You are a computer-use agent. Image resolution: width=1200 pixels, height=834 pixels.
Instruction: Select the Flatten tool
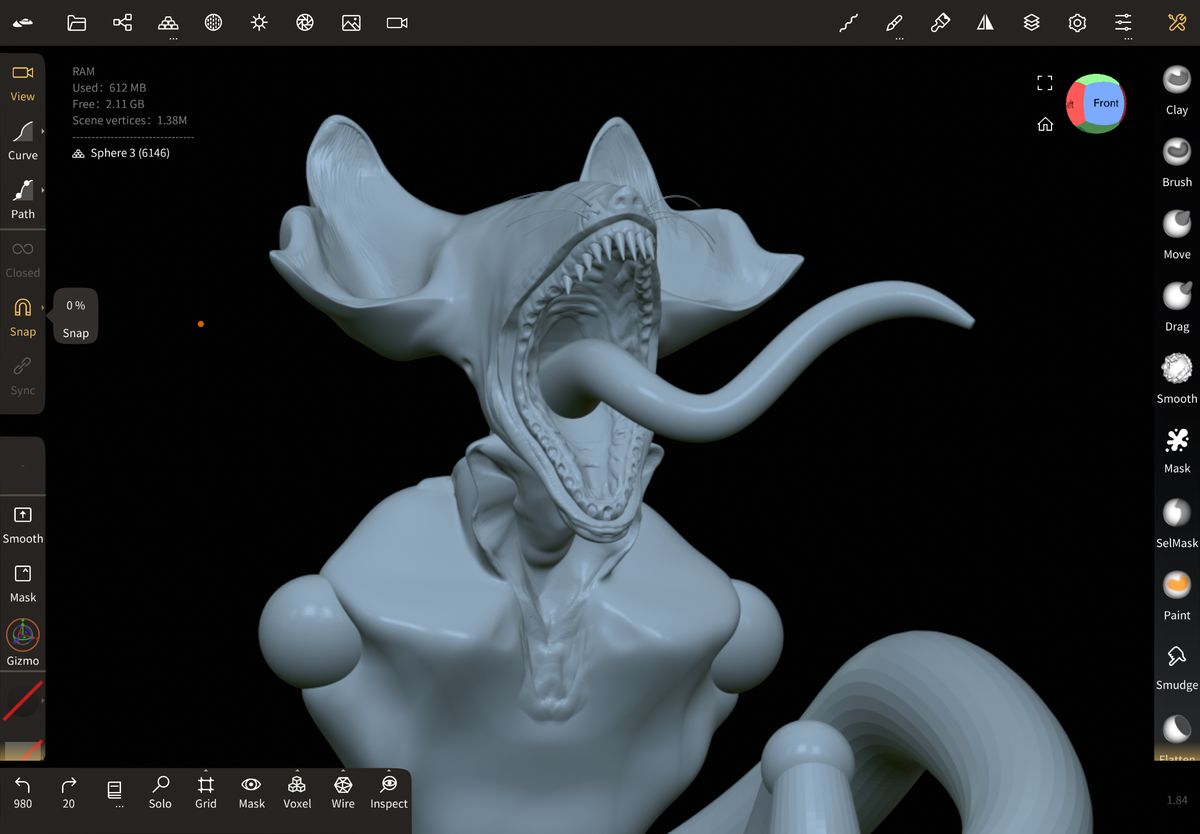tap(1177, 737)
